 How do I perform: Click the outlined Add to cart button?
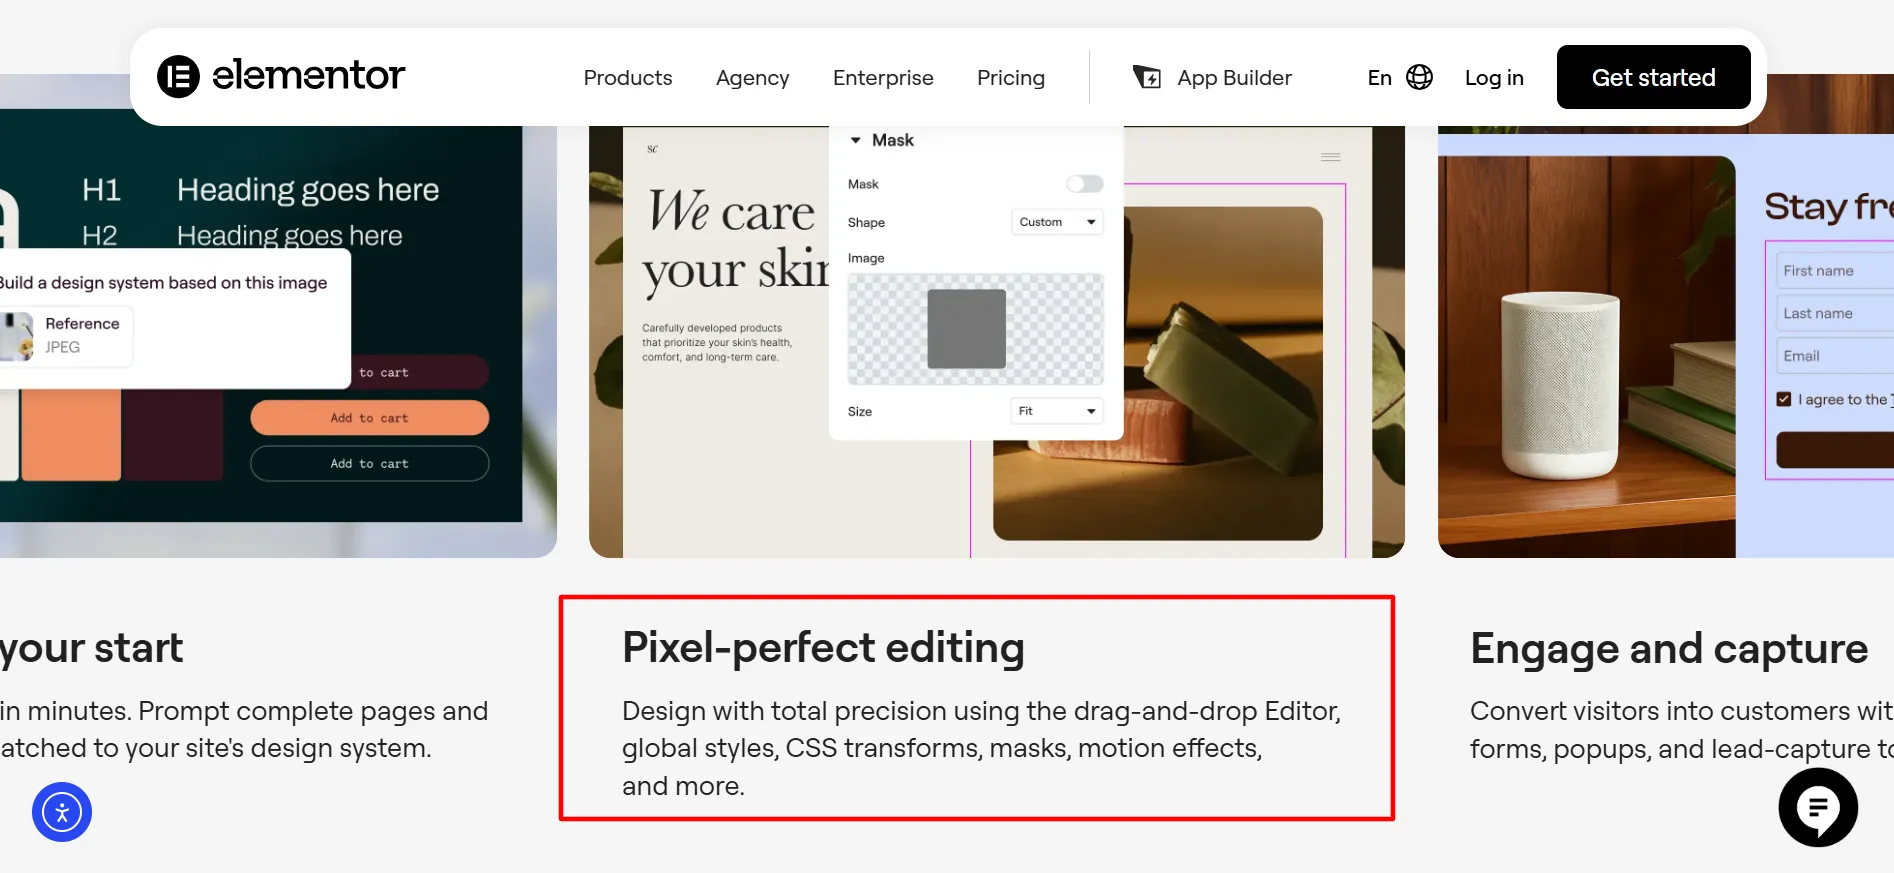(370, 464)
